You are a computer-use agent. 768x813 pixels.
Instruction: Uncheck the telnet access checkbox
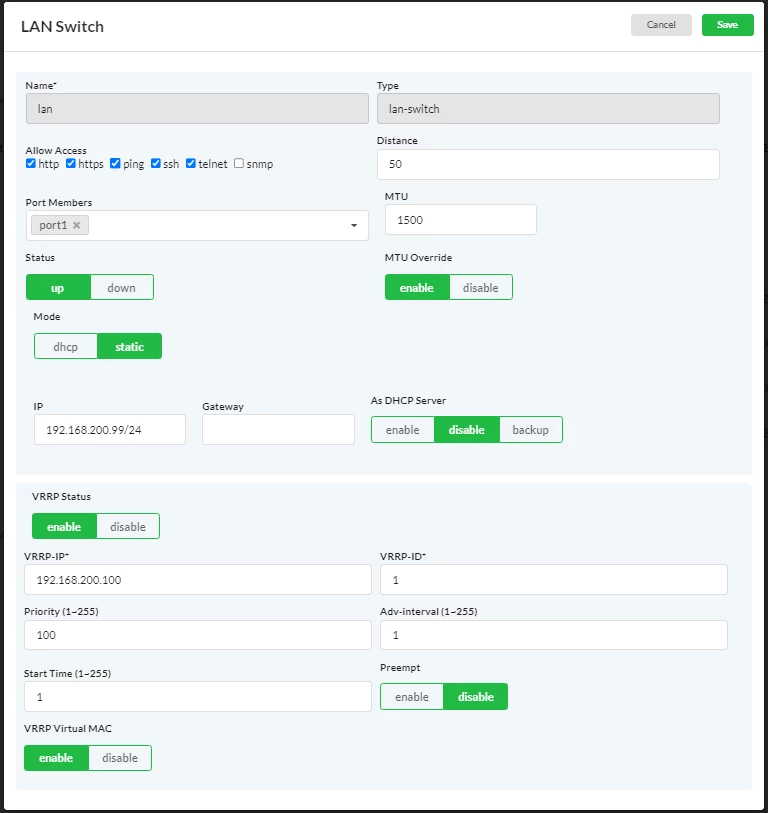coord(191,164)
